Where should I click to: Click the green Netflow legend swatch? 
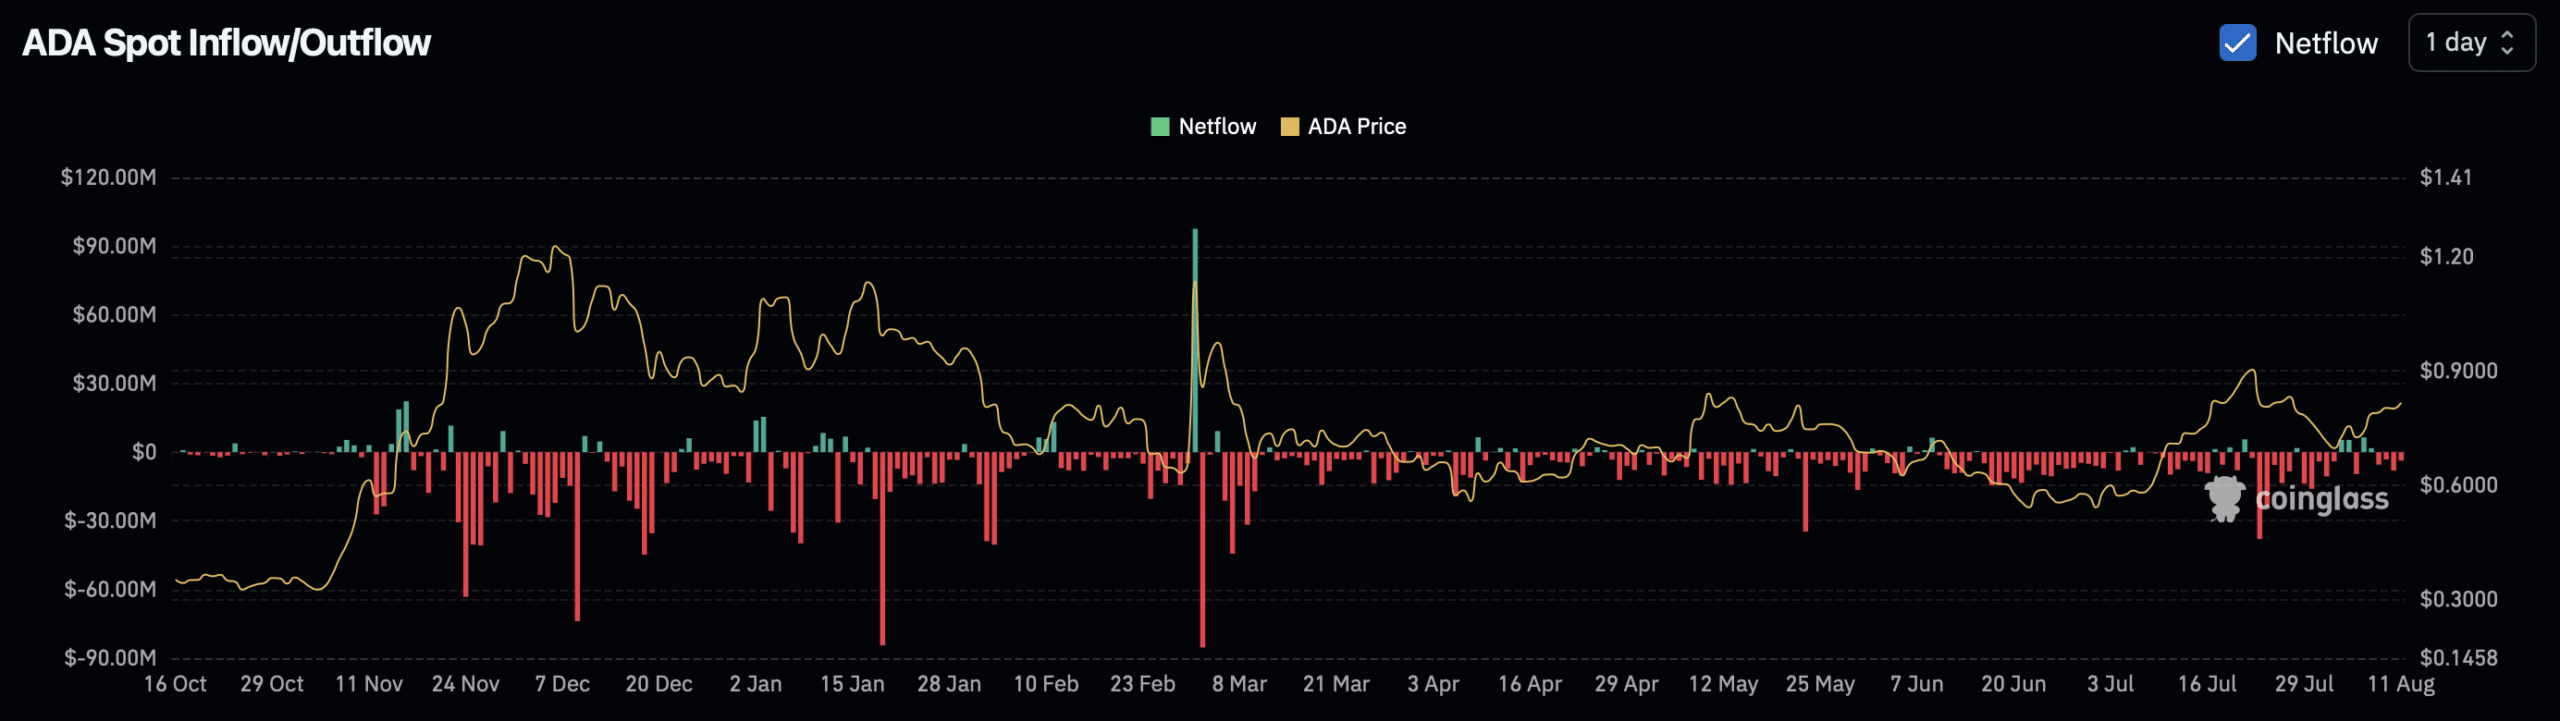tap(1160, 127)
